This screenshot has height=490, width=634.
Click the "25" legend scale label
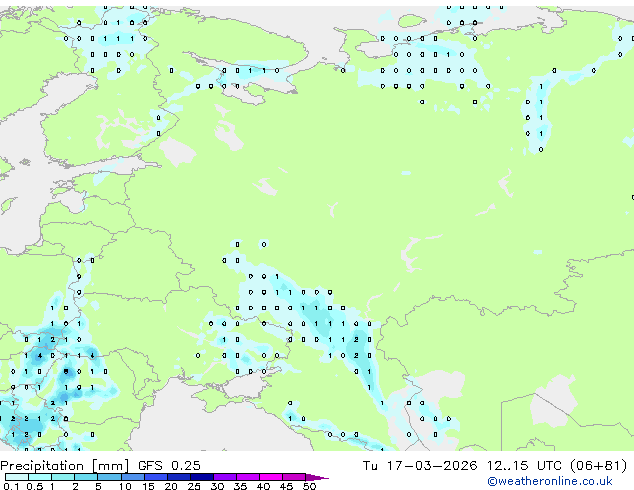click(x=194, y=486)
